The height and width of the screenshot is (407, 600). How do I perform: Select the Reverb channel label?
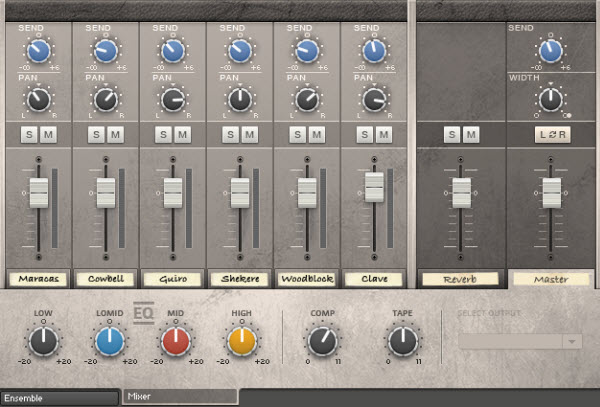(460, 279)
